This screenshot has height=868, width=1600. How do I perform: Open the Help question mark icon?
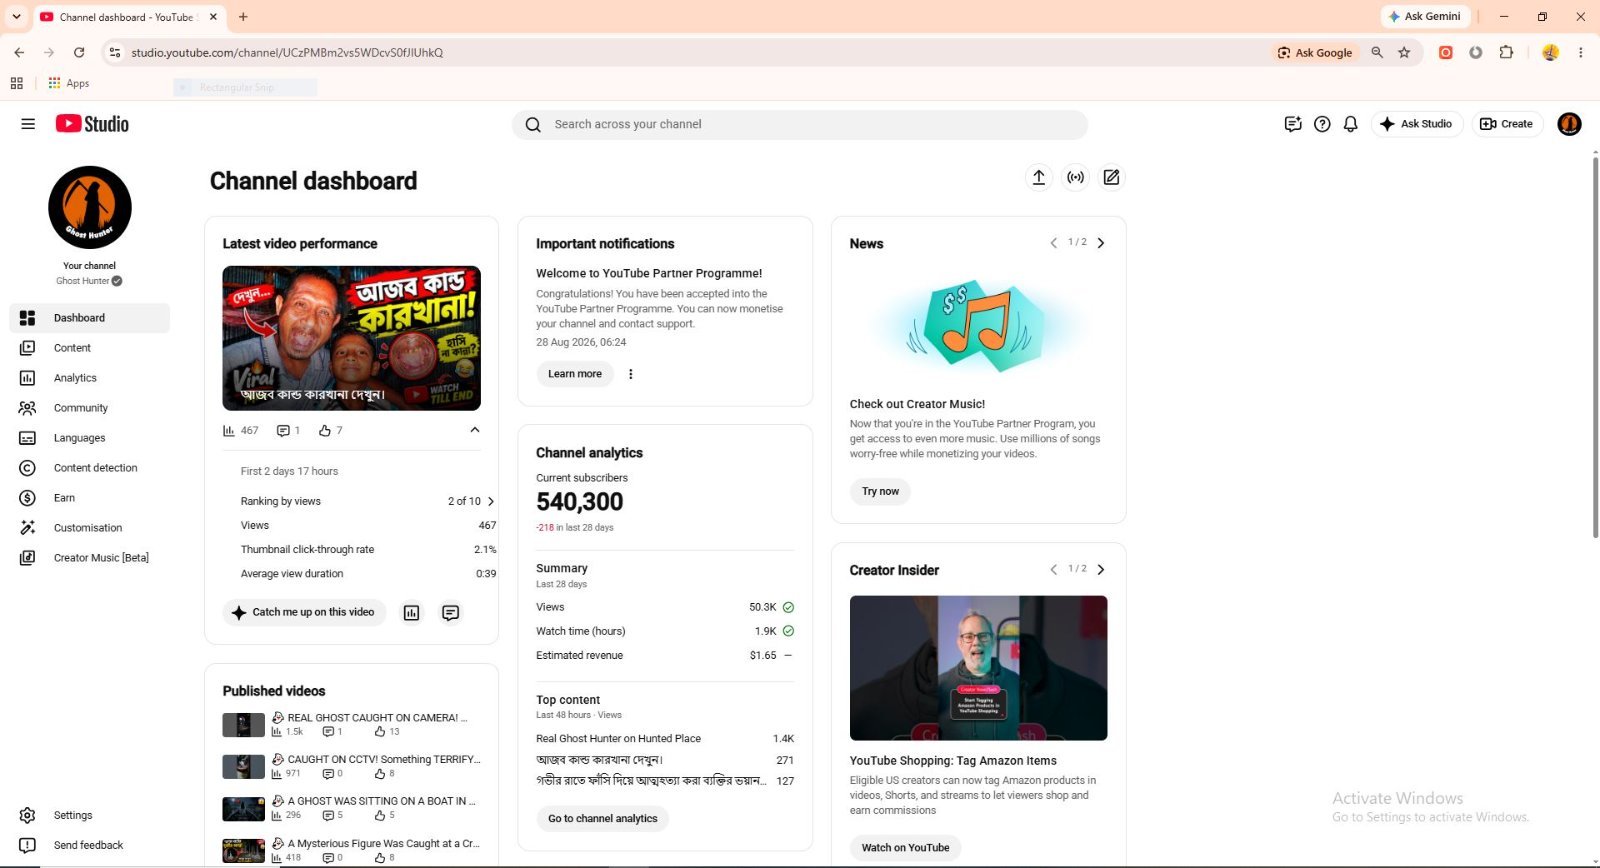point(1322,124)
